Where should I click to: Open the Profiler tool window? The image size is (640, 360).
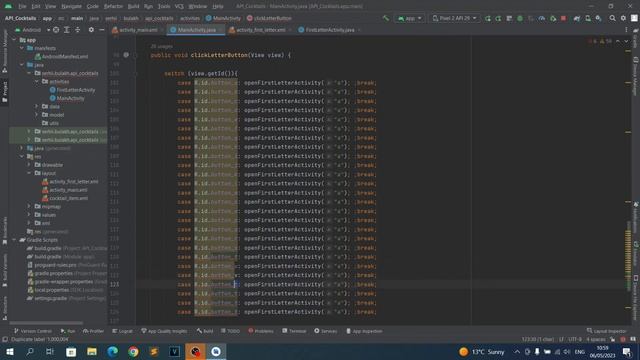click(93, 331)
